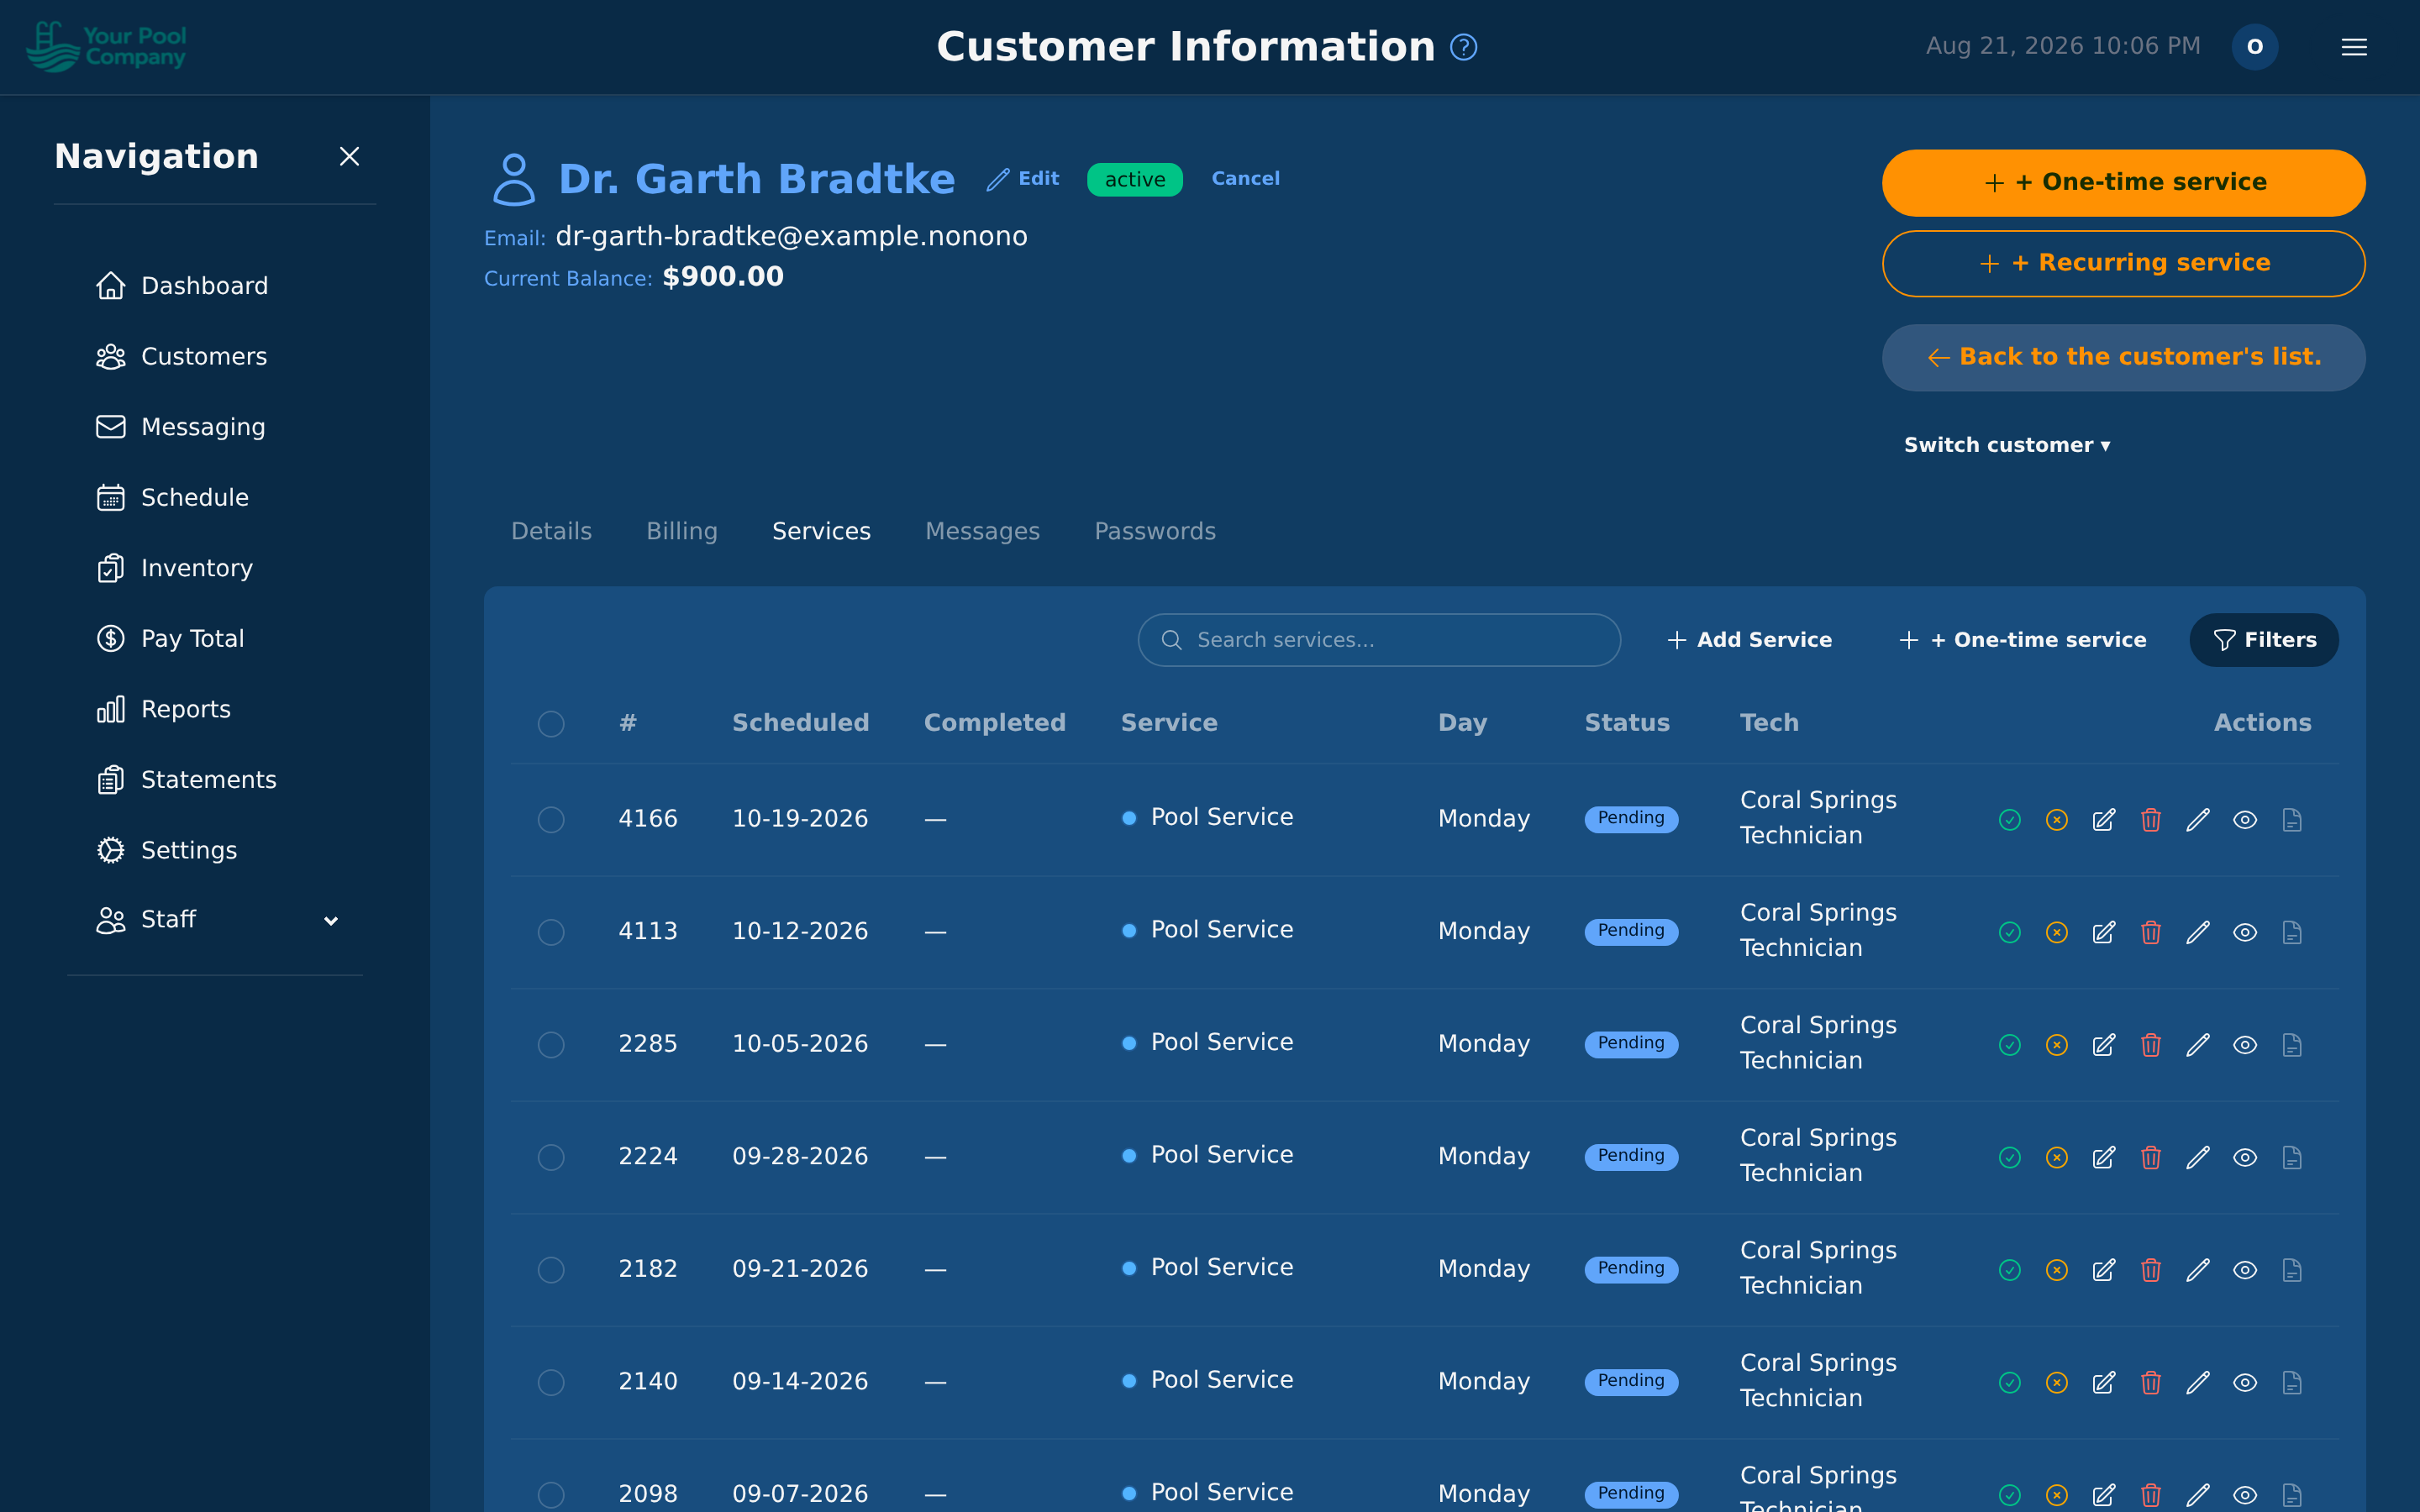Open the edit square icon for service 4113

pos(2103,933)
